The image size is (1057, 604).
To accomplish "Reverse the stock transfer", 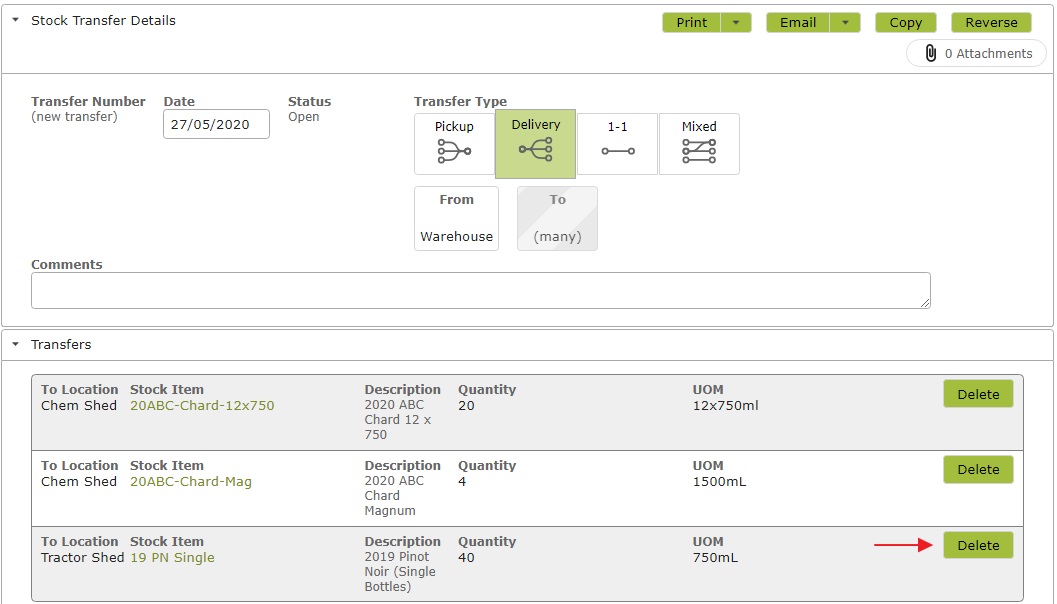I will tap(991, 22).
